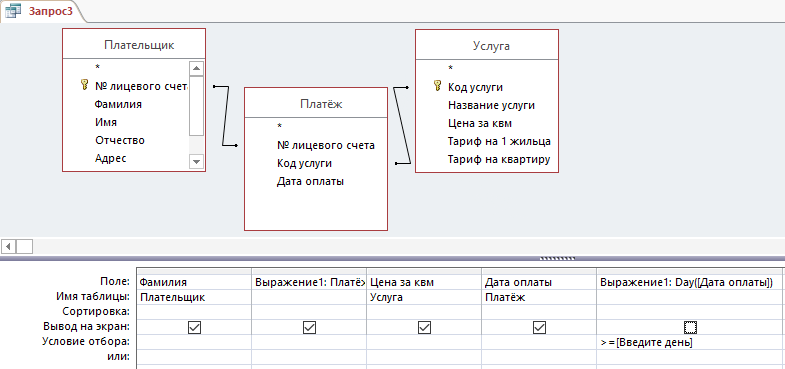Select Цена за квм field in Услуга table
Viewport: 785px width, 369px height.
(x=480, y=123)
